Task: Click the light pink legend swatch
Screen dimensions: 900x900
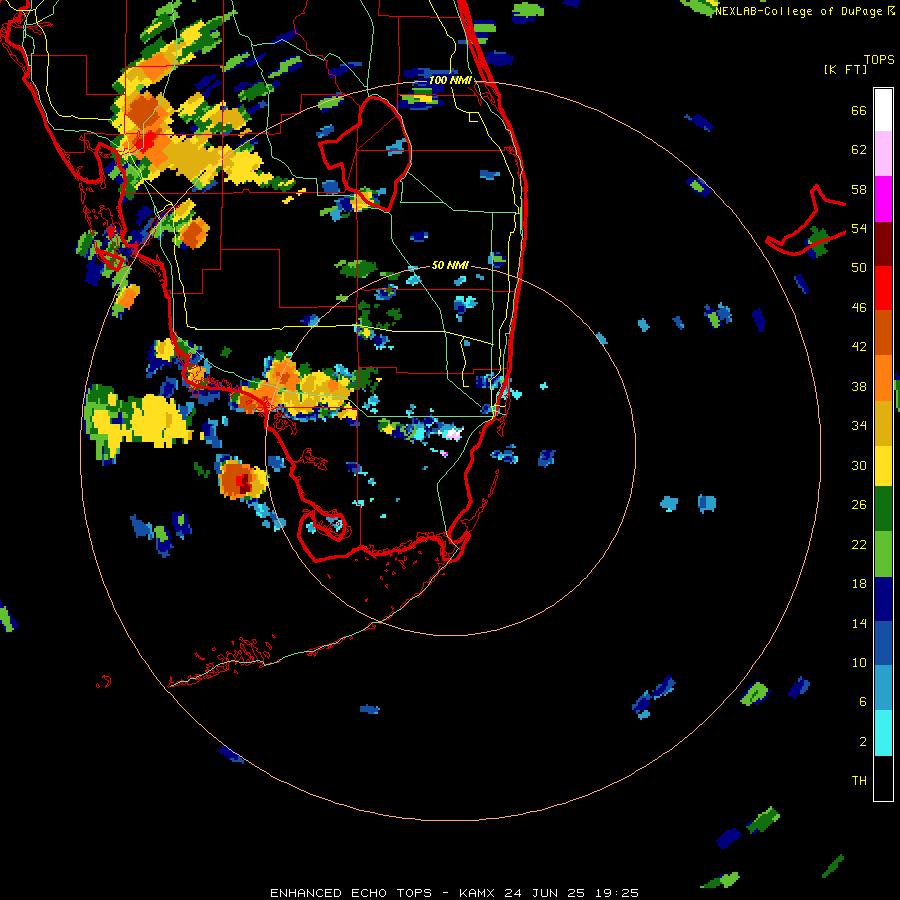Action: [x=883, y=153]
